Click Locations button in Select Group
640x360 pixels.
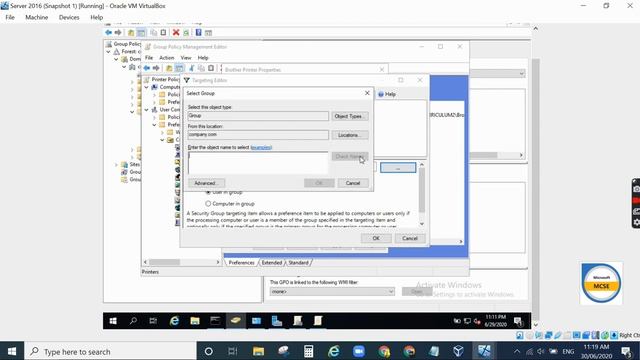click(x=350, y=135)
